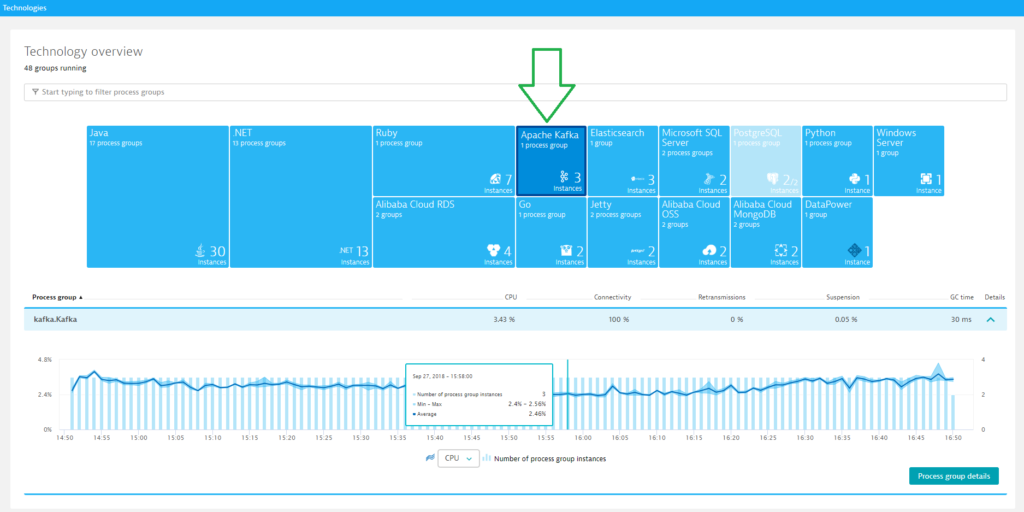
Task: Select the .NET technology tile
Action: 300,197
